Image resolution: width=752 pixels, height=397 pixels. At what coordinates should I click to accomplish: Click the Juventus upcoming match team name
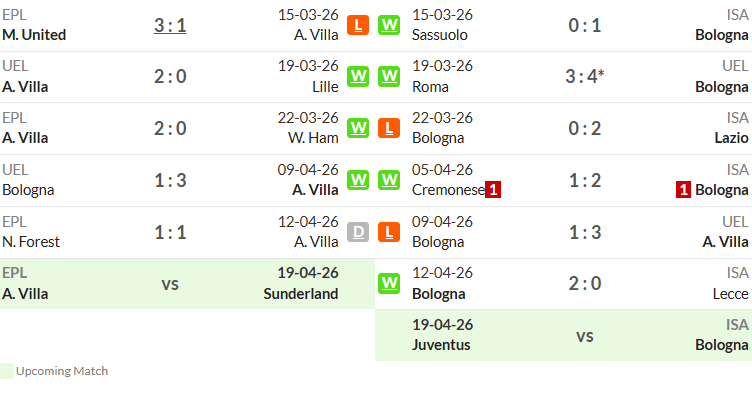pyautogui.click(x=441, y=345)
